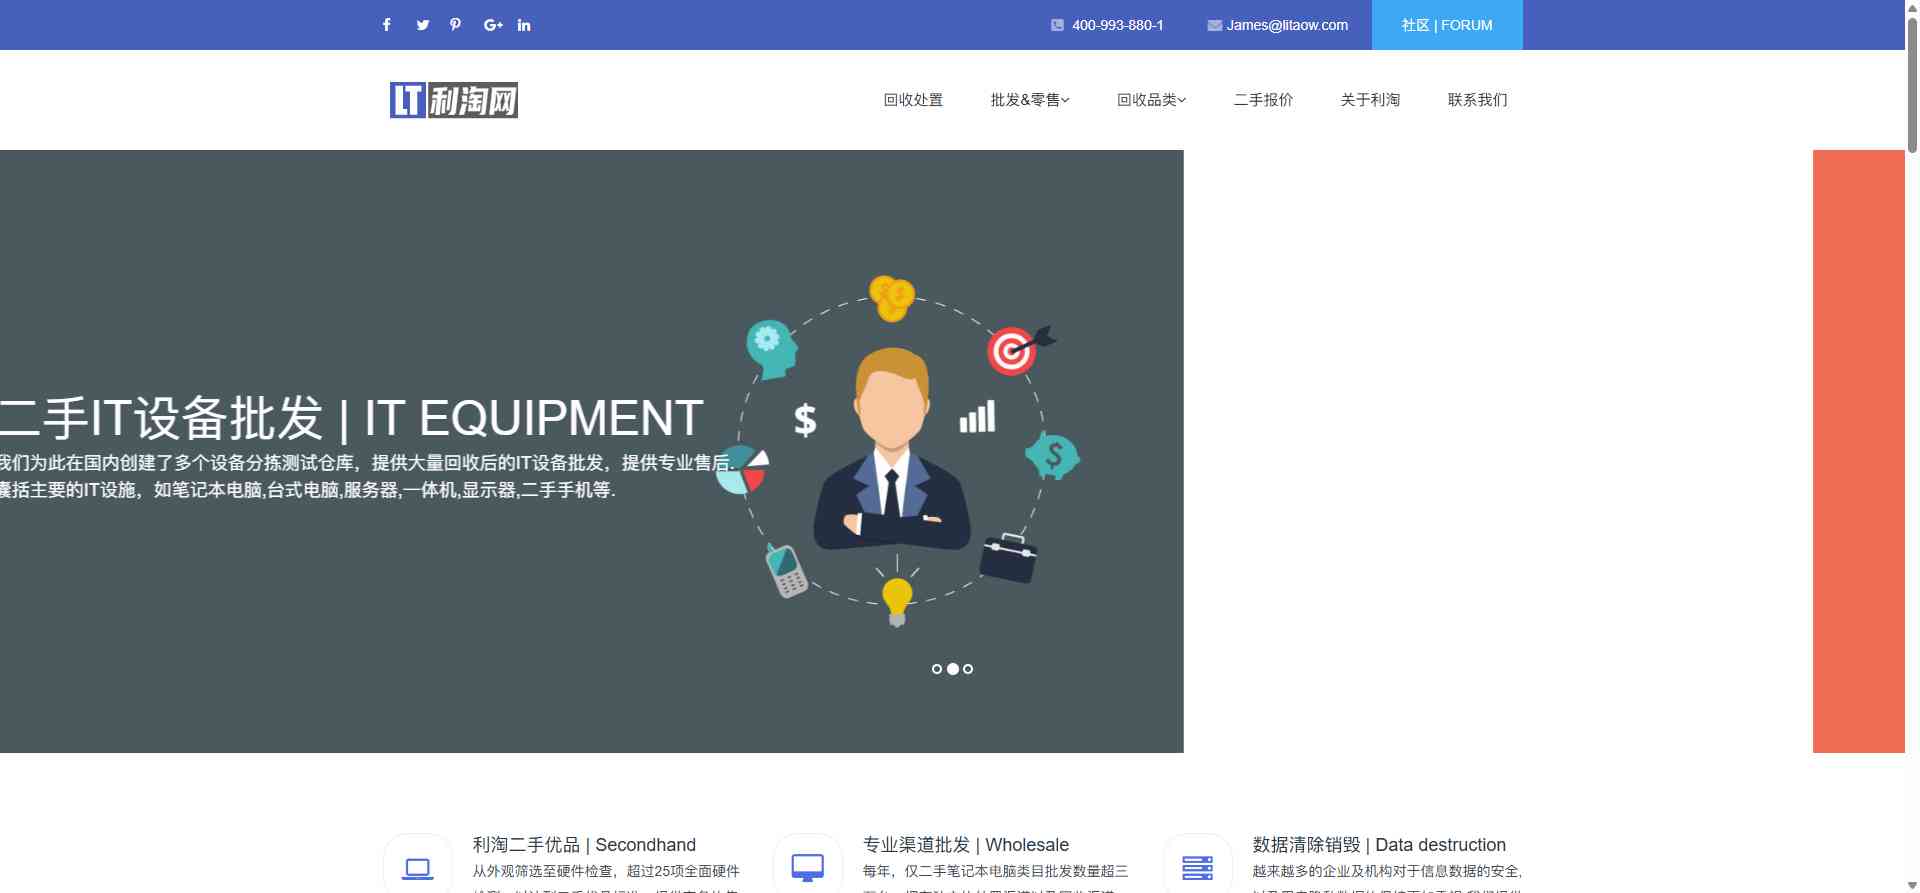The width and height of the screenshot is (1920, 893).
Task: Go to the 二手报价 page
Action: [x=1263, y=100]
